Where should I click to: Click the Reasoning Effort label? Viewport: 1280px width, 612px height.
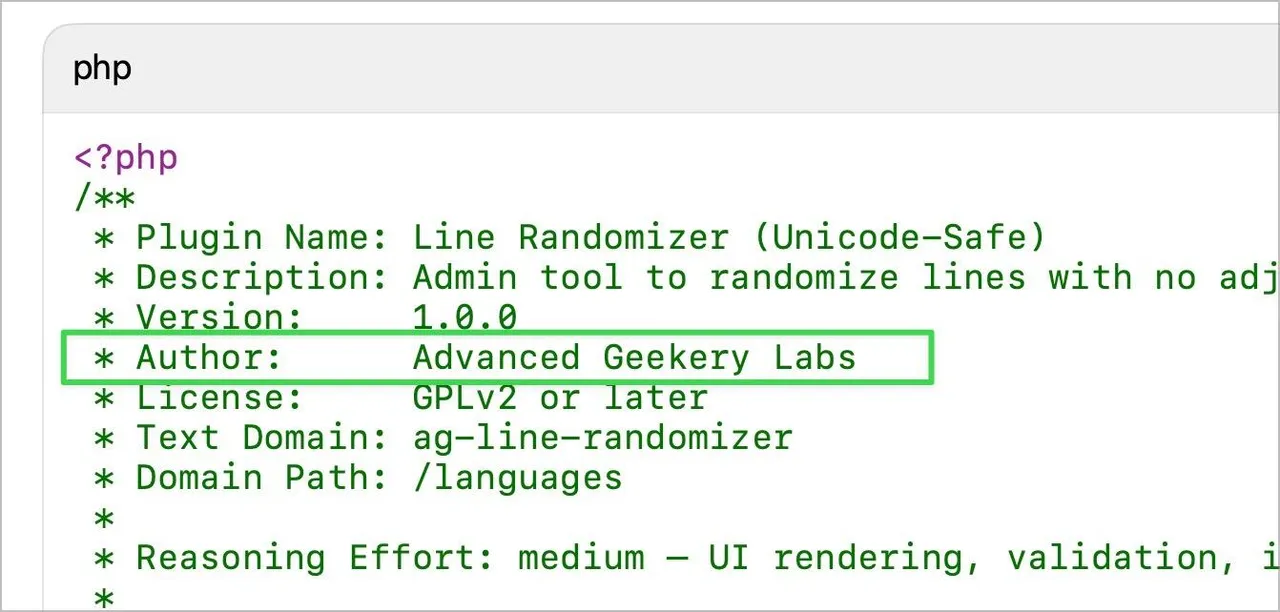pyautogui.click(x=314, y=558)
